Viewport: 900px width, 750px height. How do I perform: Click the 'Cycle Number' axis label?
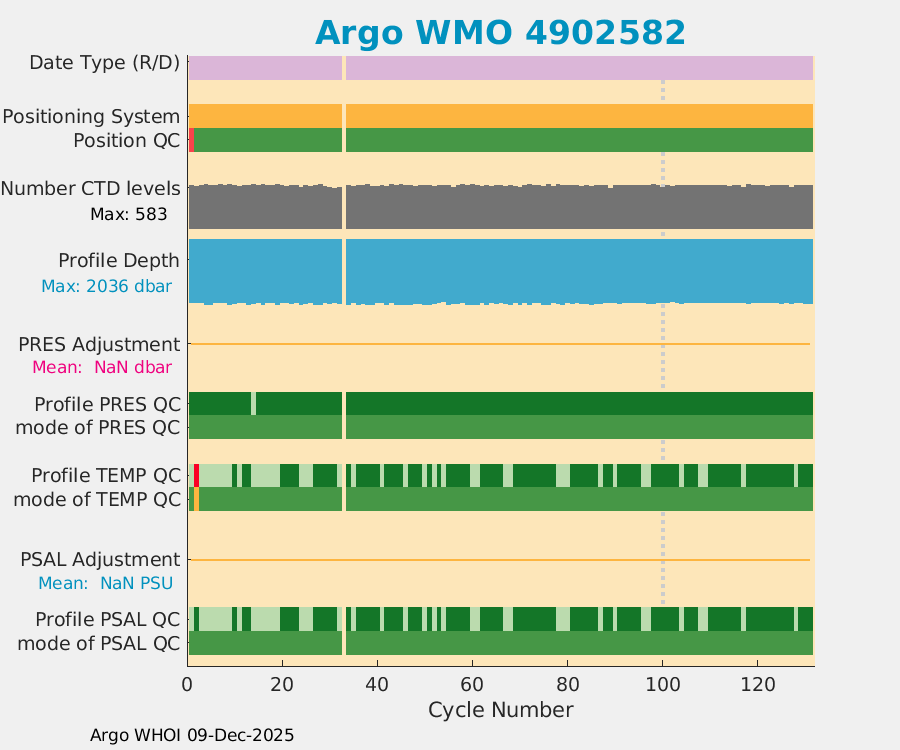[500, 710]
